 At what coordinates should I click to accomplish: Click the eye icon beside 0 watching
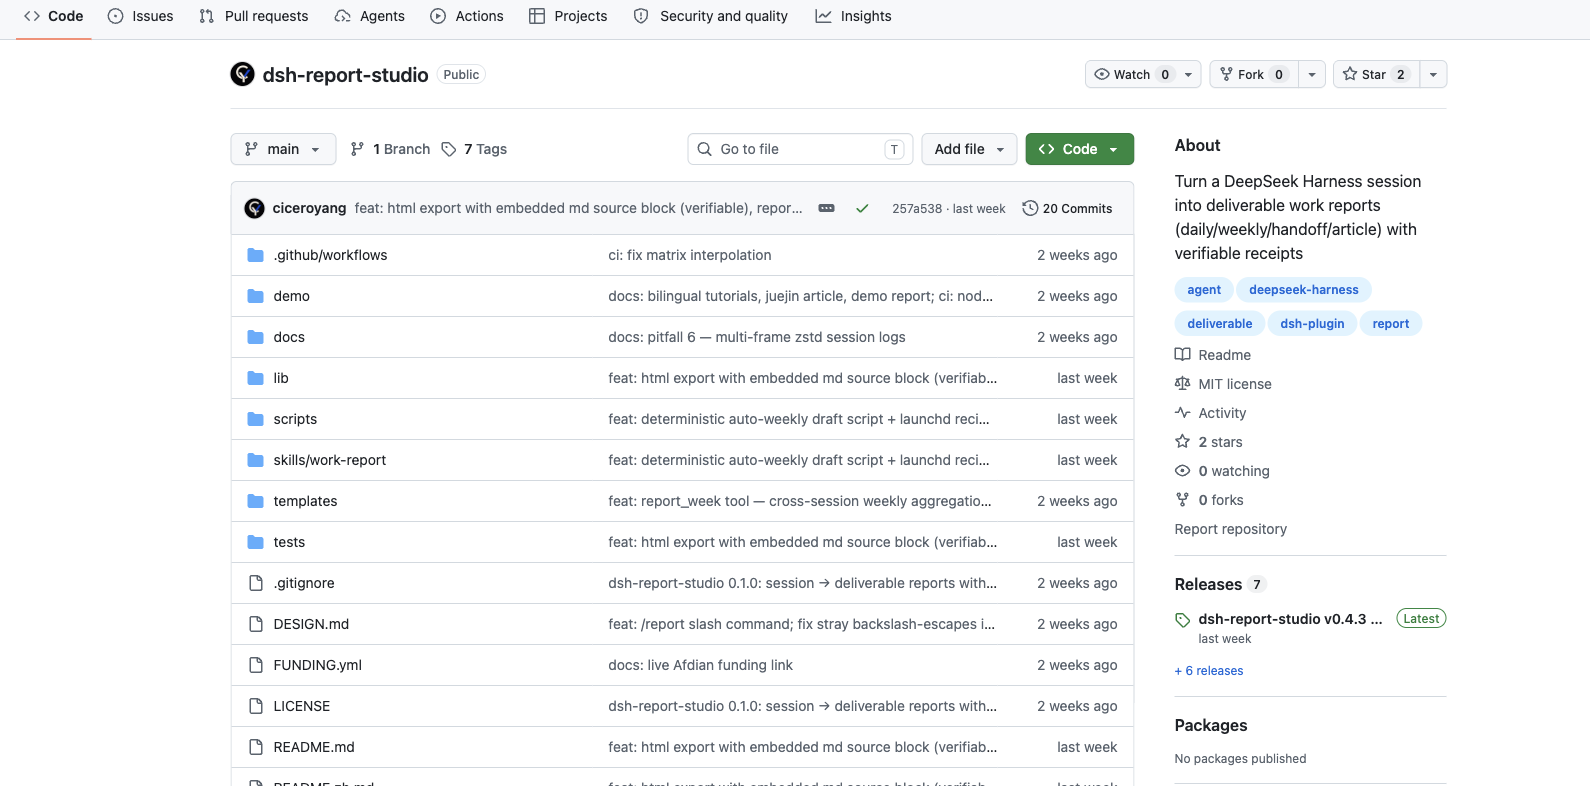[1183, 471]
